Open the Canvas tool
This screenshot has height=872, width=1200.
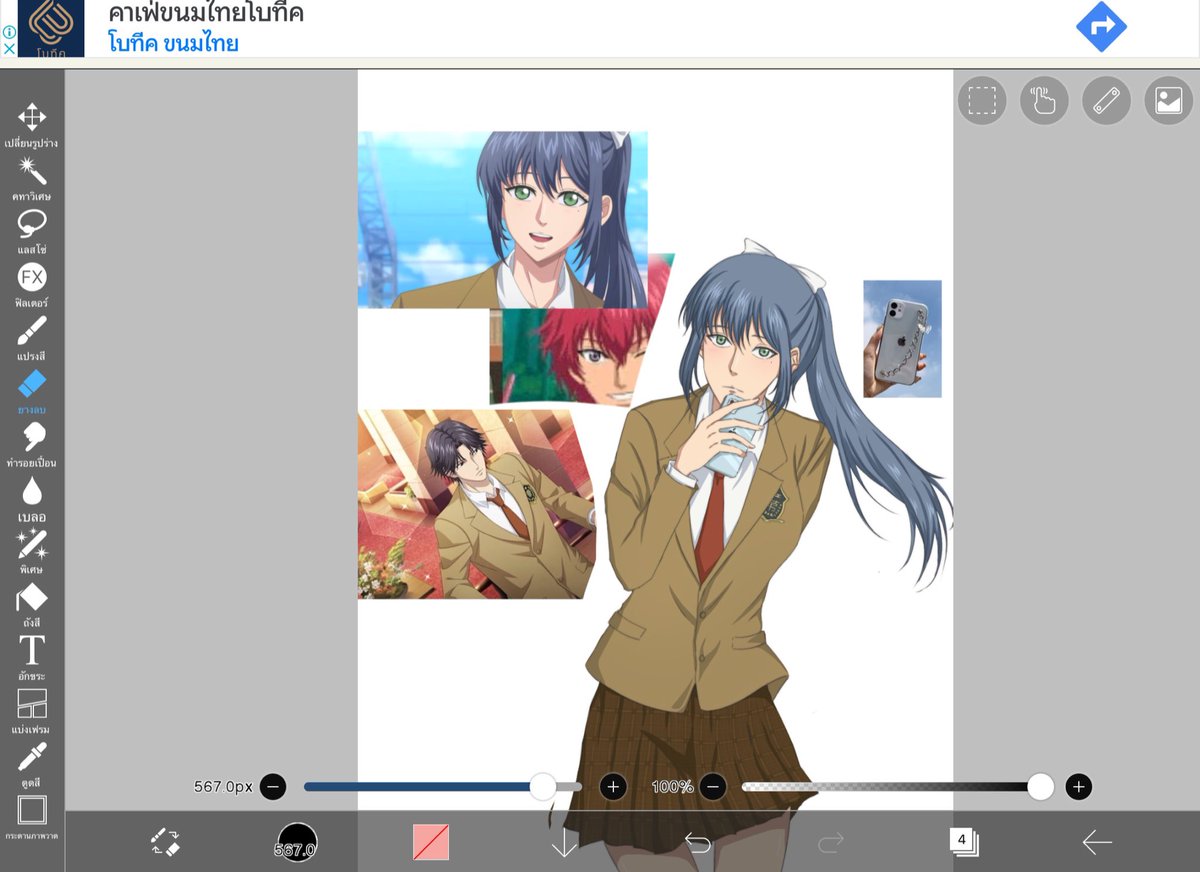coord(32,816)
